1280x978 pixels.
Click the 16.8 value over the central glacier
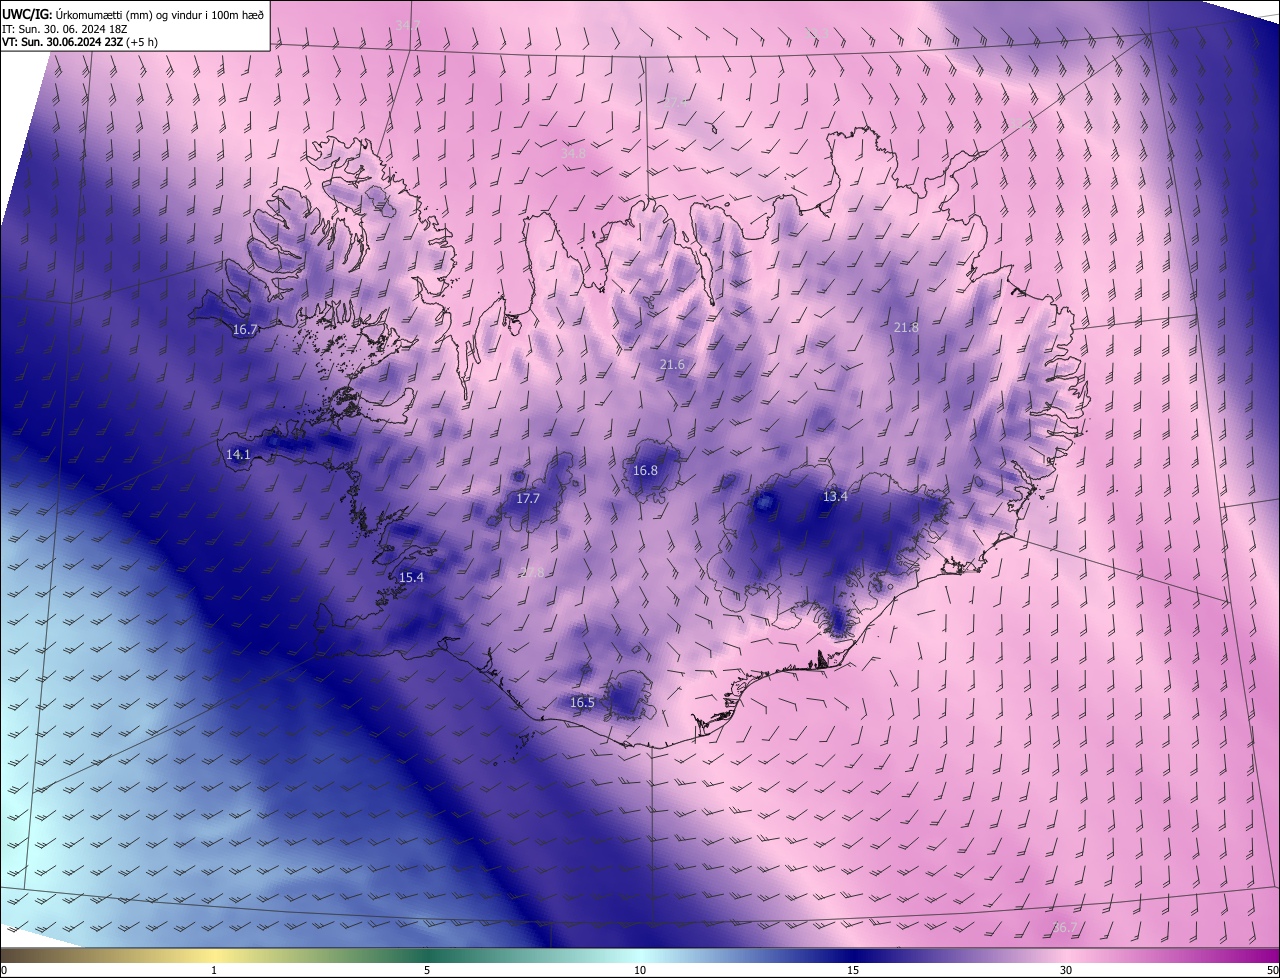pos(645,470)
